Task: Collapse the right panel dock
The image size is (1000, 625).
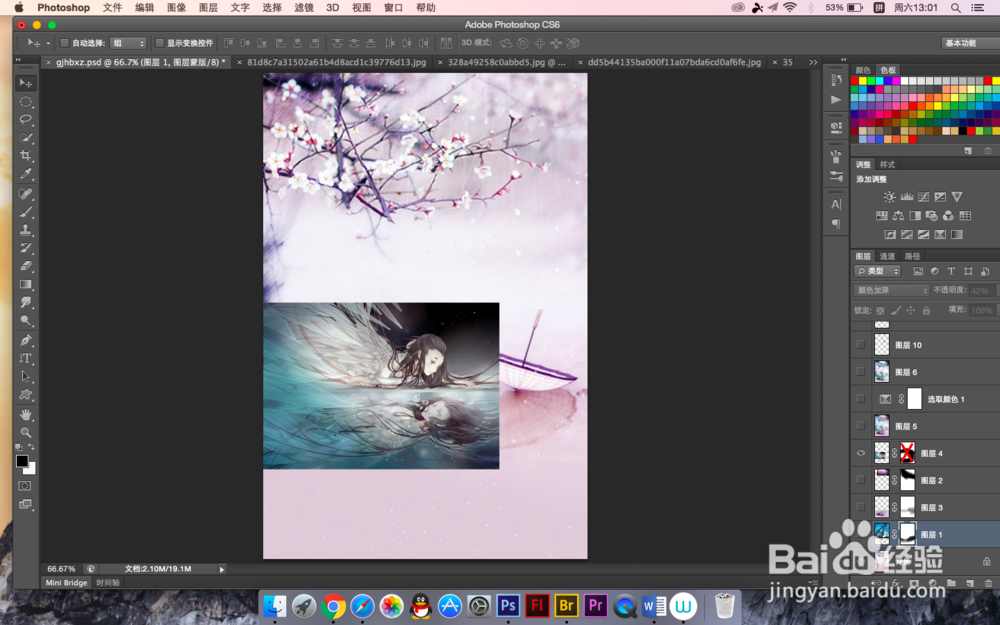Action: click(x=844, y=59)
